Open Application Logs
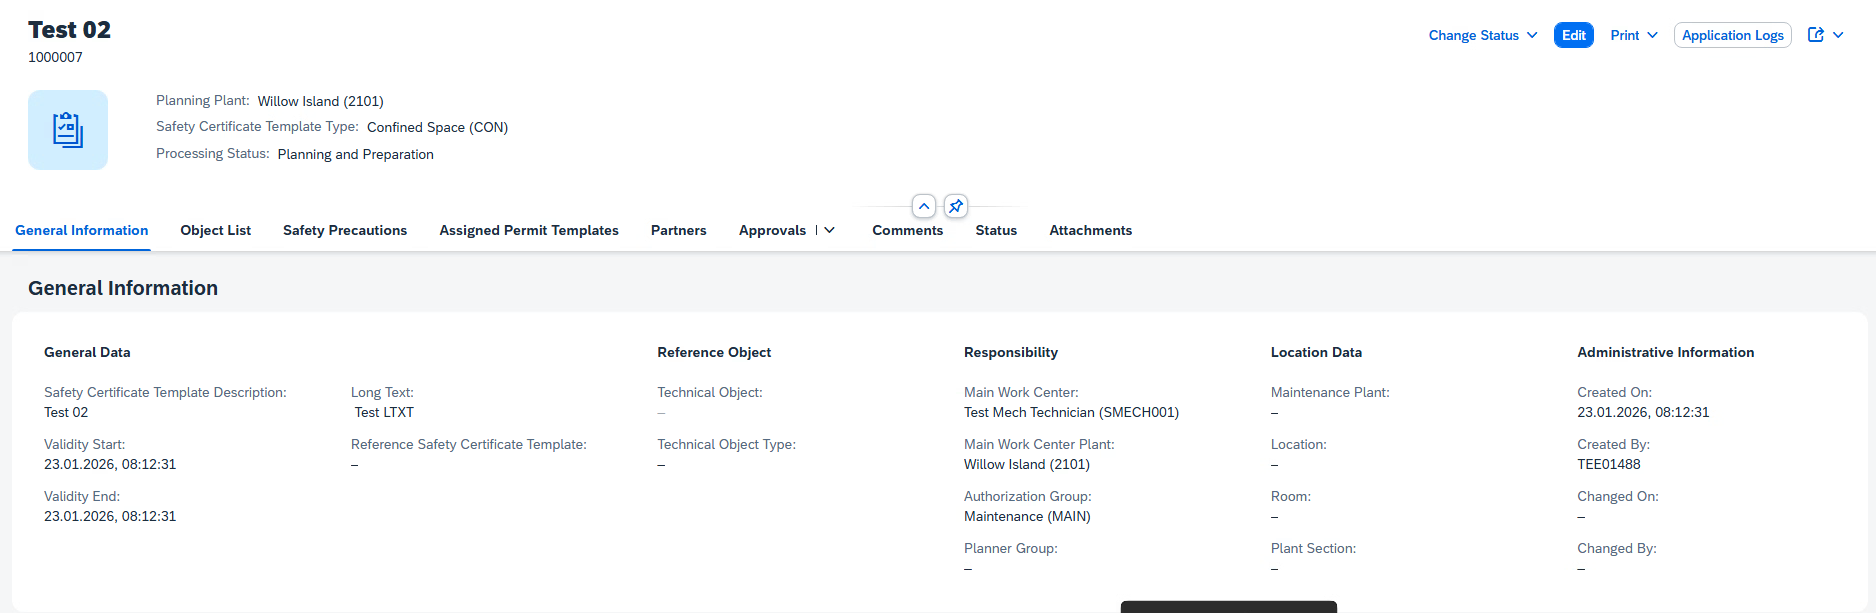Viewport: 1876px width, 613px height. 1732,35
